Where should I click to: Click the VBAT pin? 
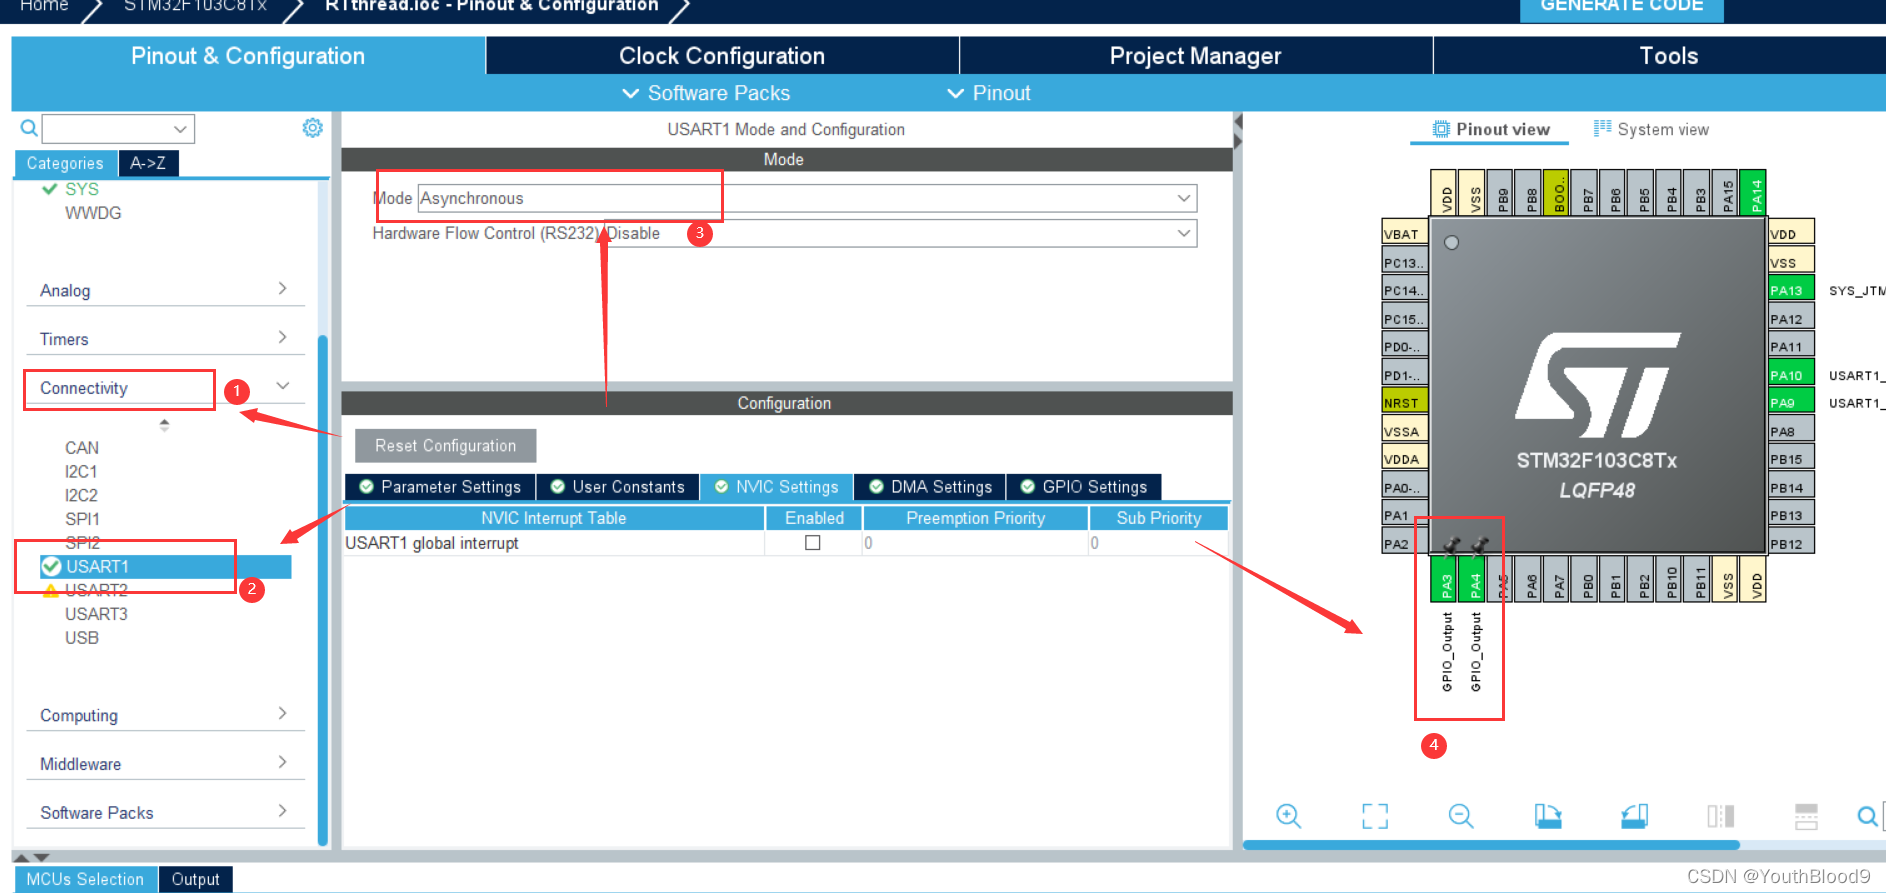pos(1404,234)
